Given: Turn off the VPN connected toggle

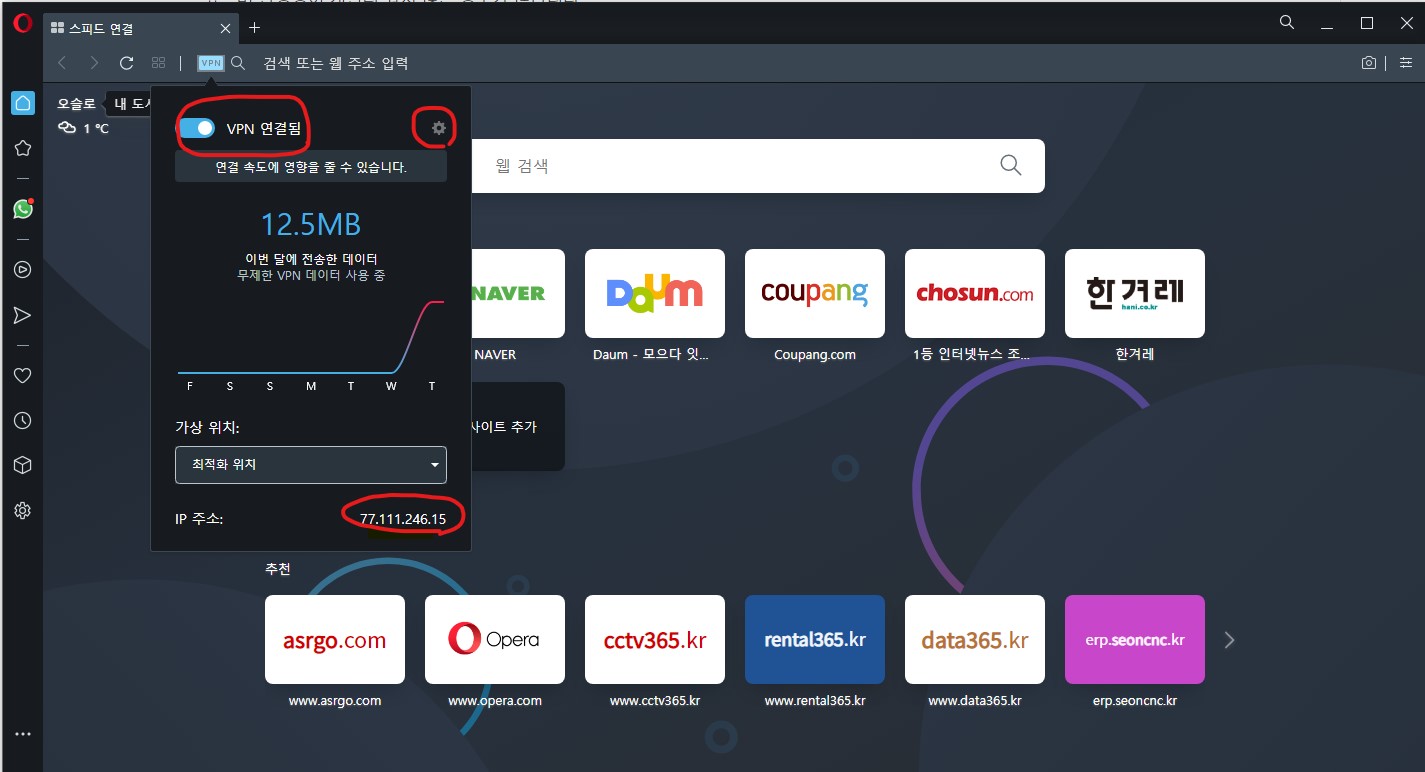Looking at the screenshot, I should [x=197, y=128].
